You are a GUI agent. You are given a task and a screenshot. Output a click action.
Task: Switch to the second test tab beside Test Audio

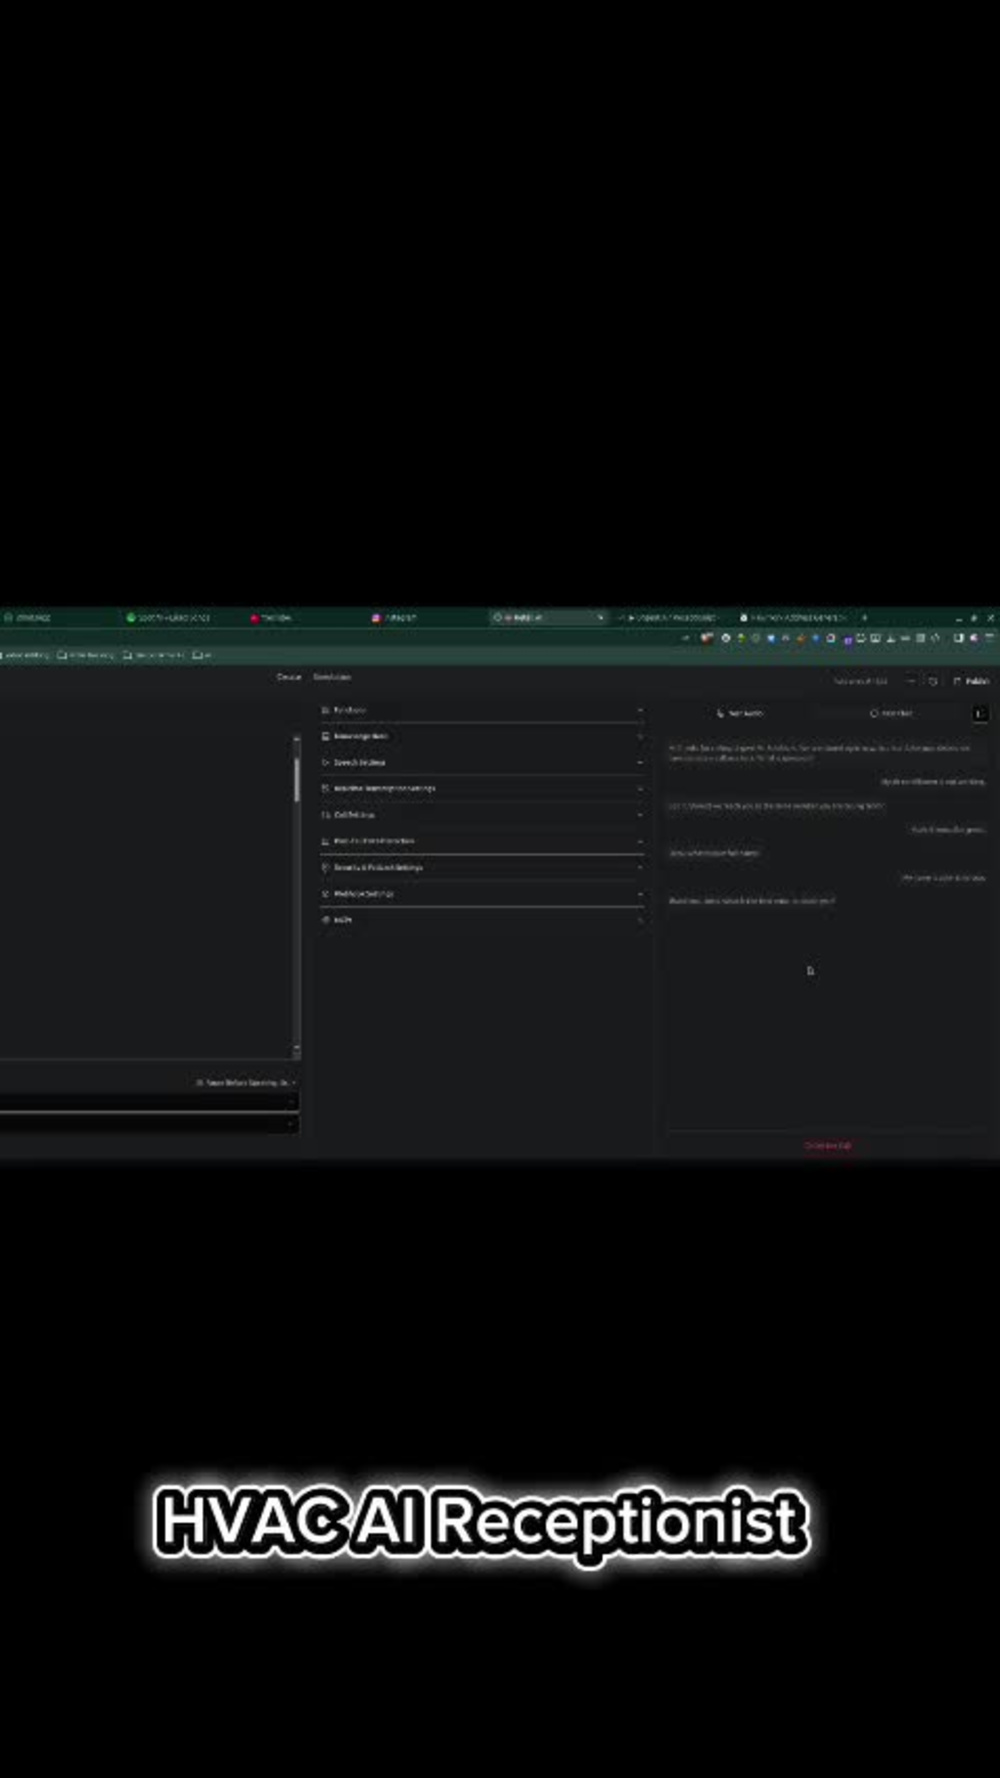pyautogui.click(x=891, y=713)
